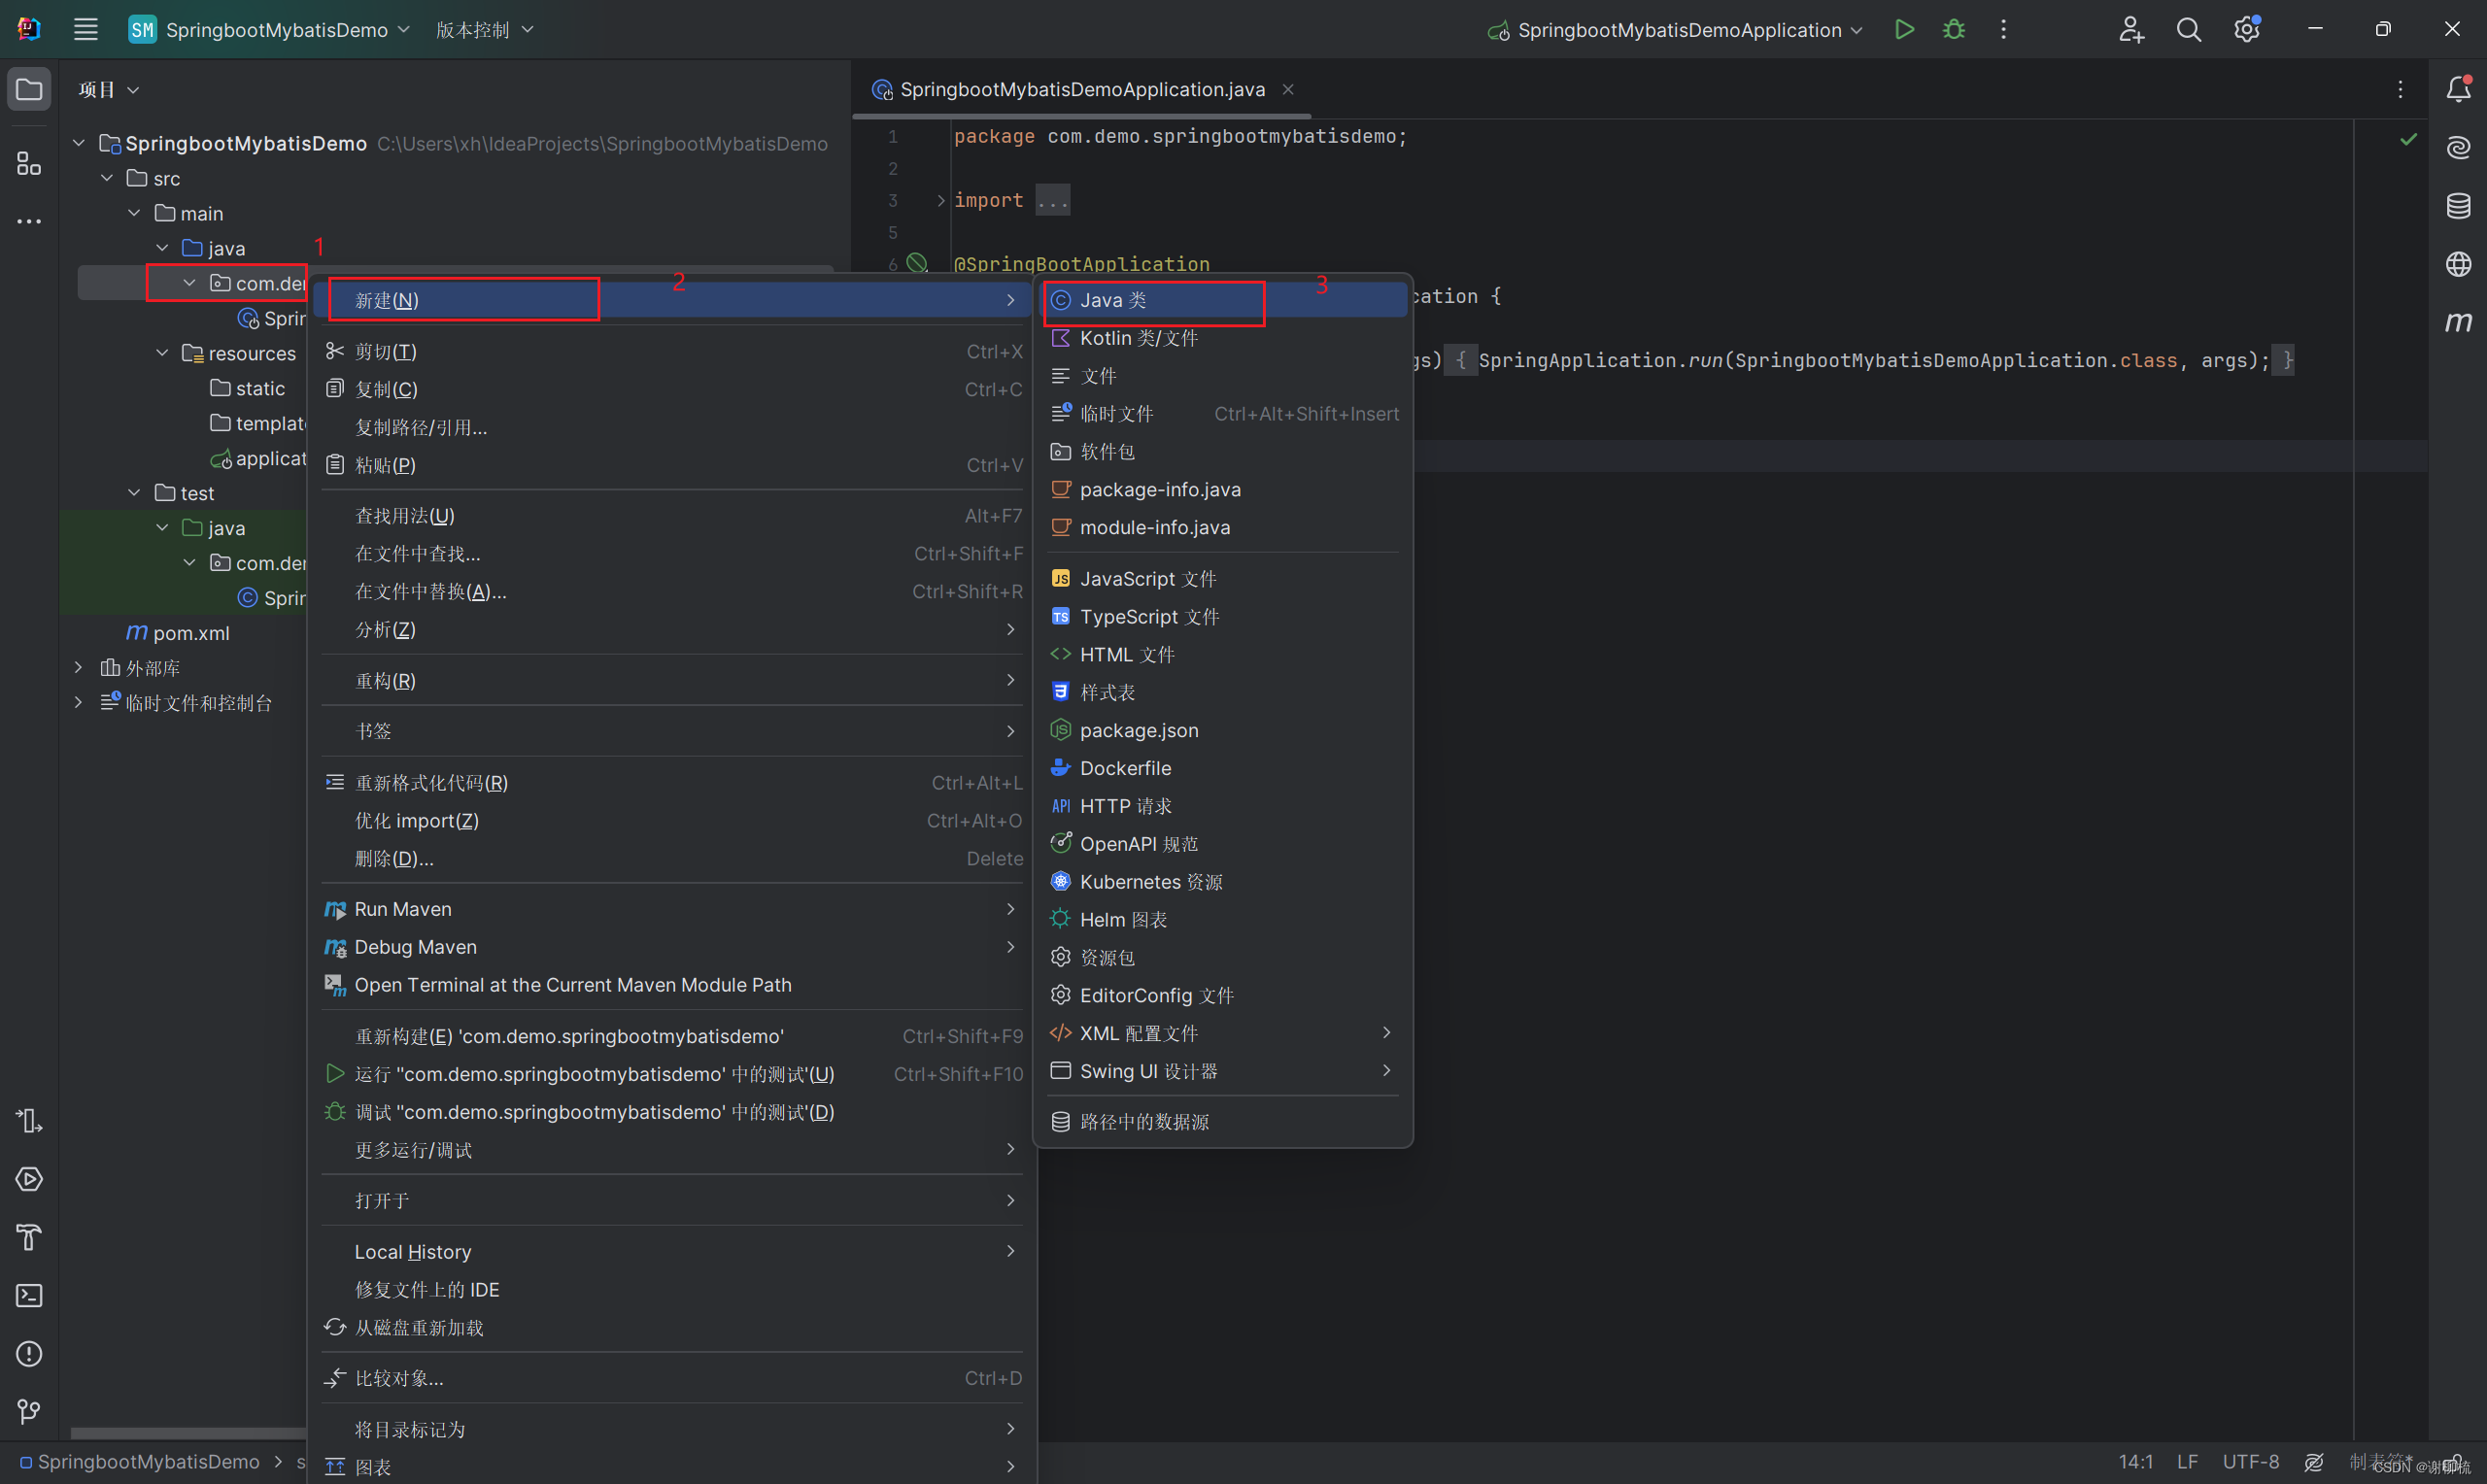Open the notifications bell icon

[2458, 90]
